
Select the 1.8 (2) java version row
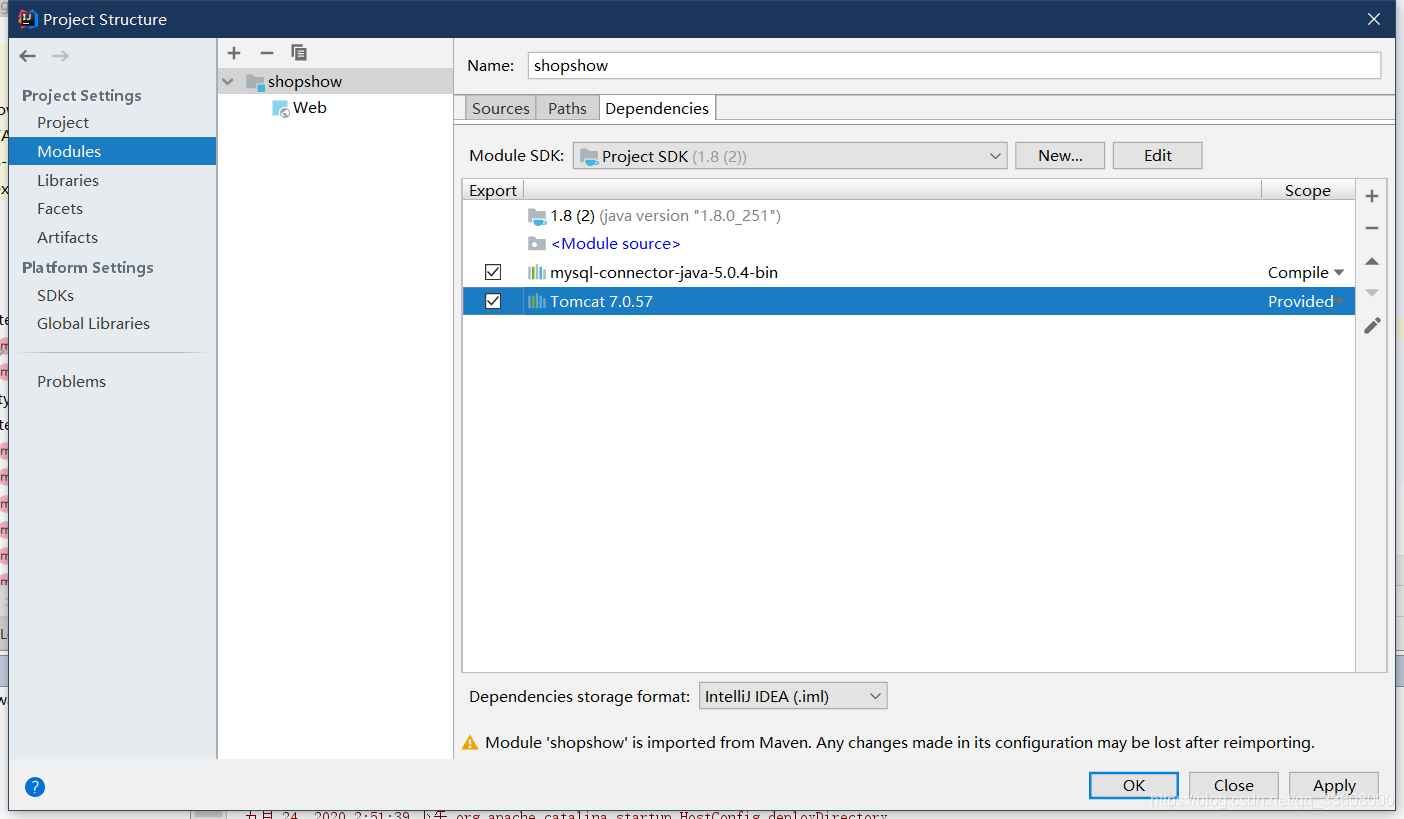[908, 216]
